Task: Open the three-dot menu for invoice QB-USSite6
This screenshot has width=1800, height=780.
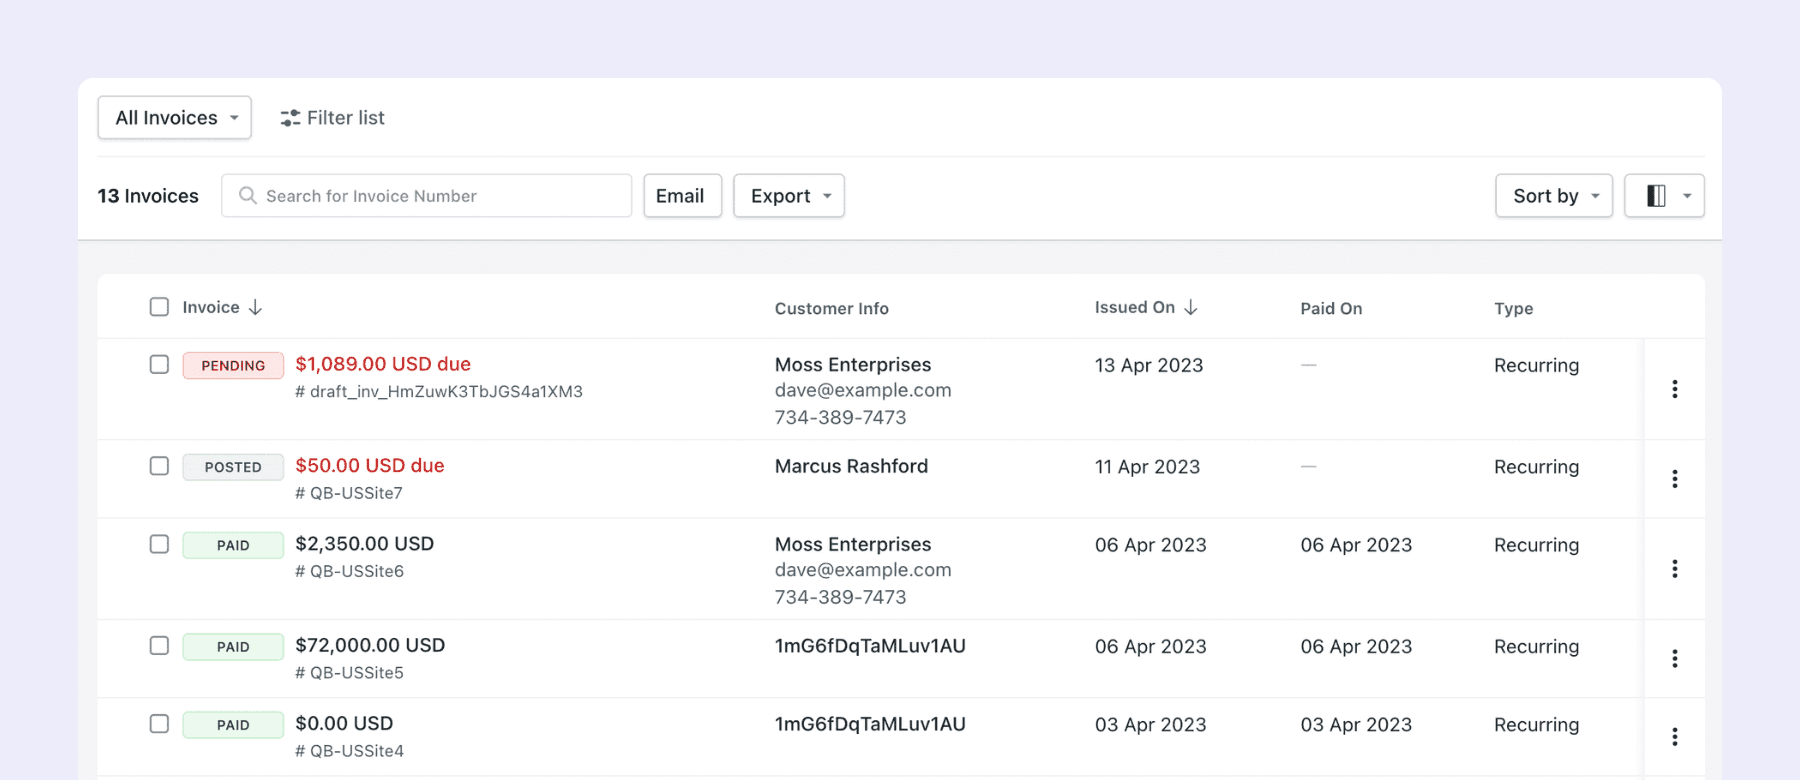Action: (x=1674, y=569)
